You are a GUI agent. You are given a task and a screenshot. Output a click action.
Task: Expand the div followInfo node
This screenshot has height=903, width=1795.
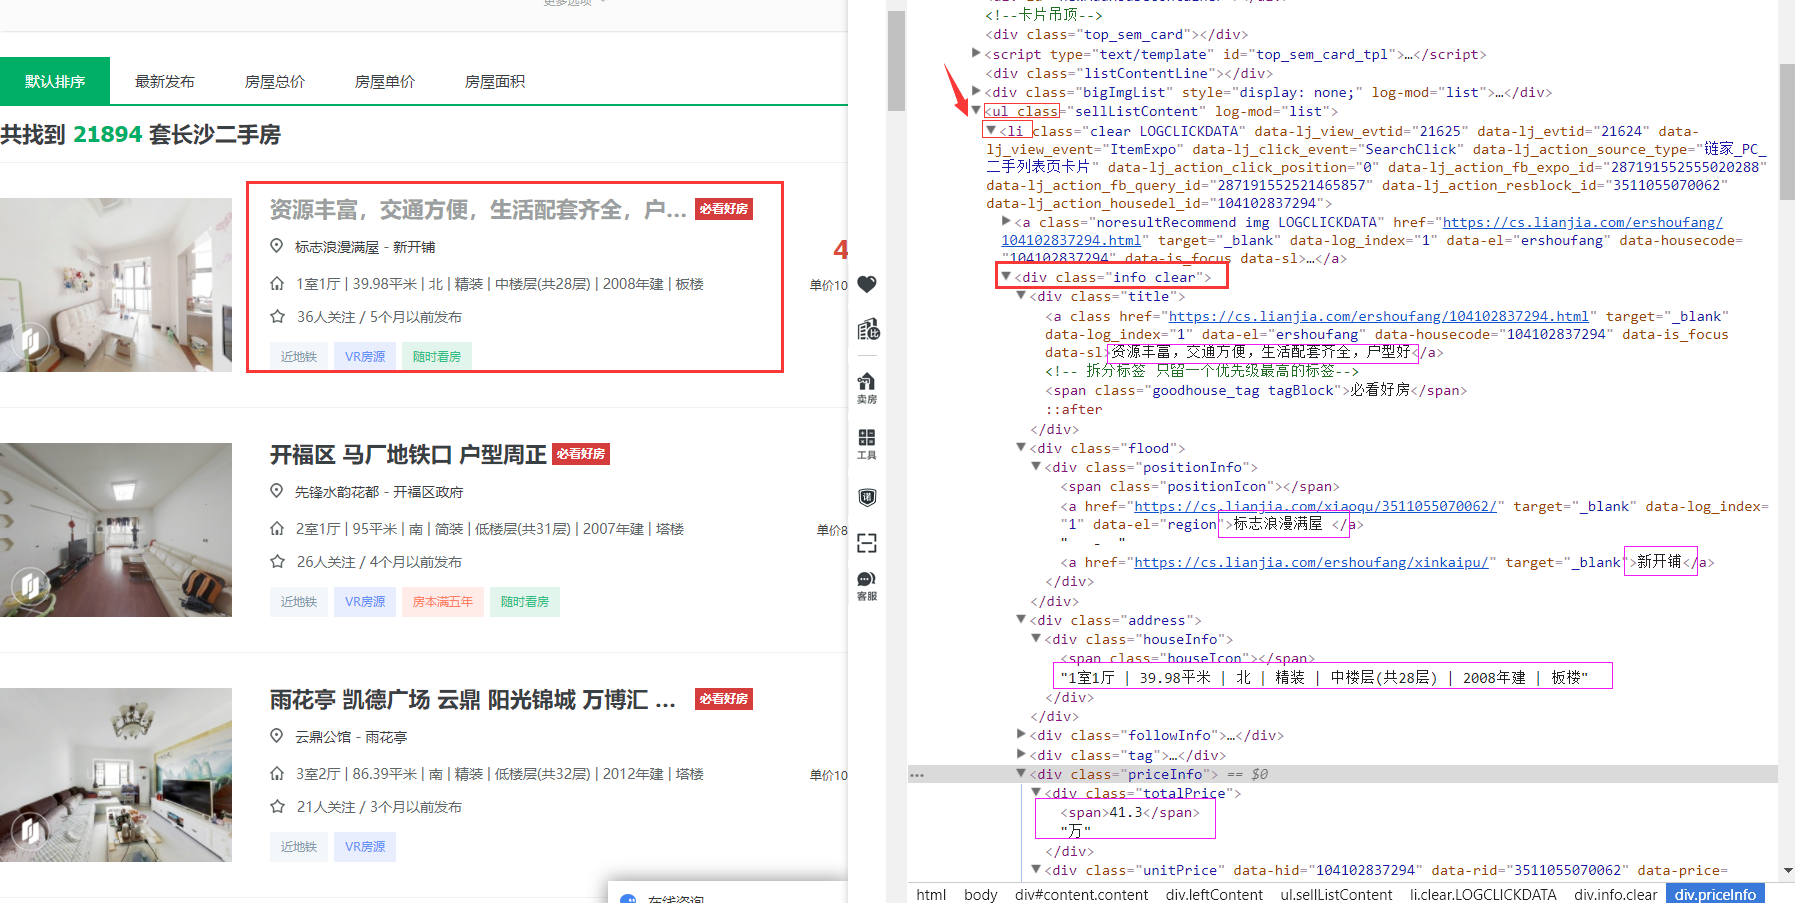[1021, 734]
